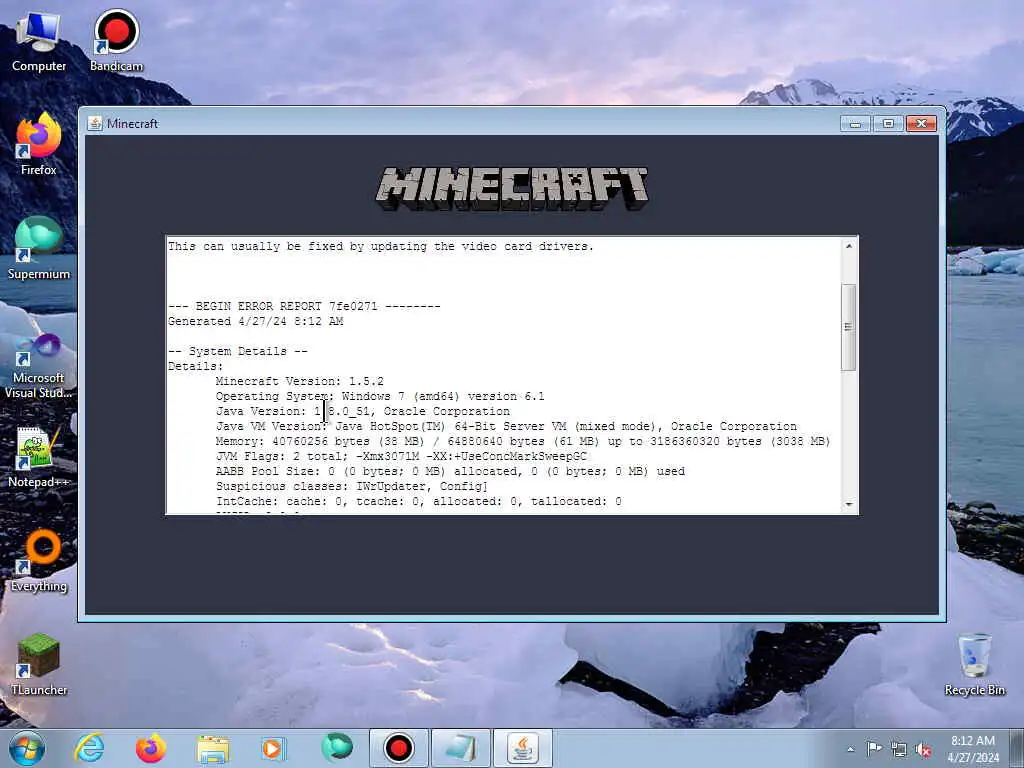The image size is (1024, 768).
Task: Minimize the Minecraft window
Action: tap(855, 123)
